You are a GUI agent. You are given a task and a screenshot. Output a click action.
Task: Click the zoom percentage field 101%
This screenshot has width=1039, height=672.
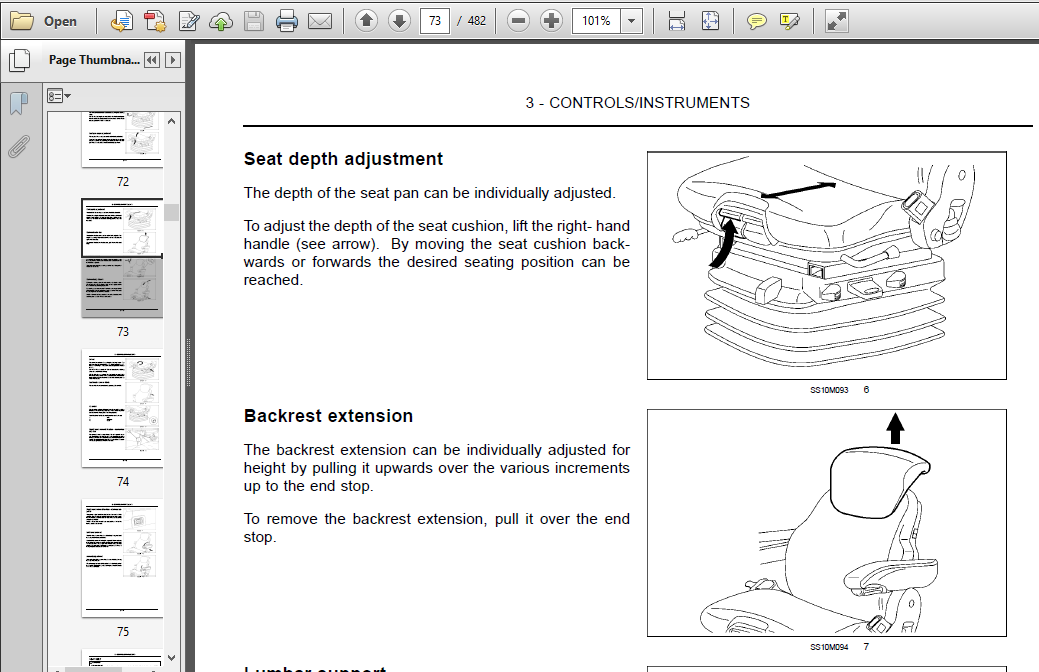coord(596,21)
